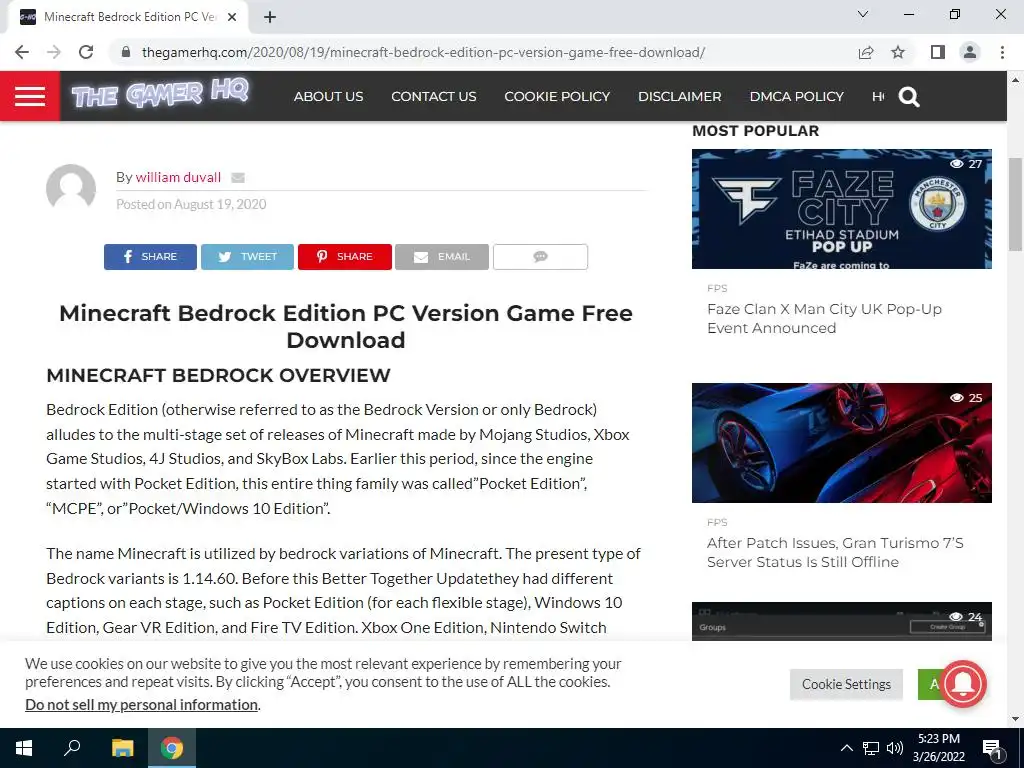Open Cookie Settings

tap(846, 684)
